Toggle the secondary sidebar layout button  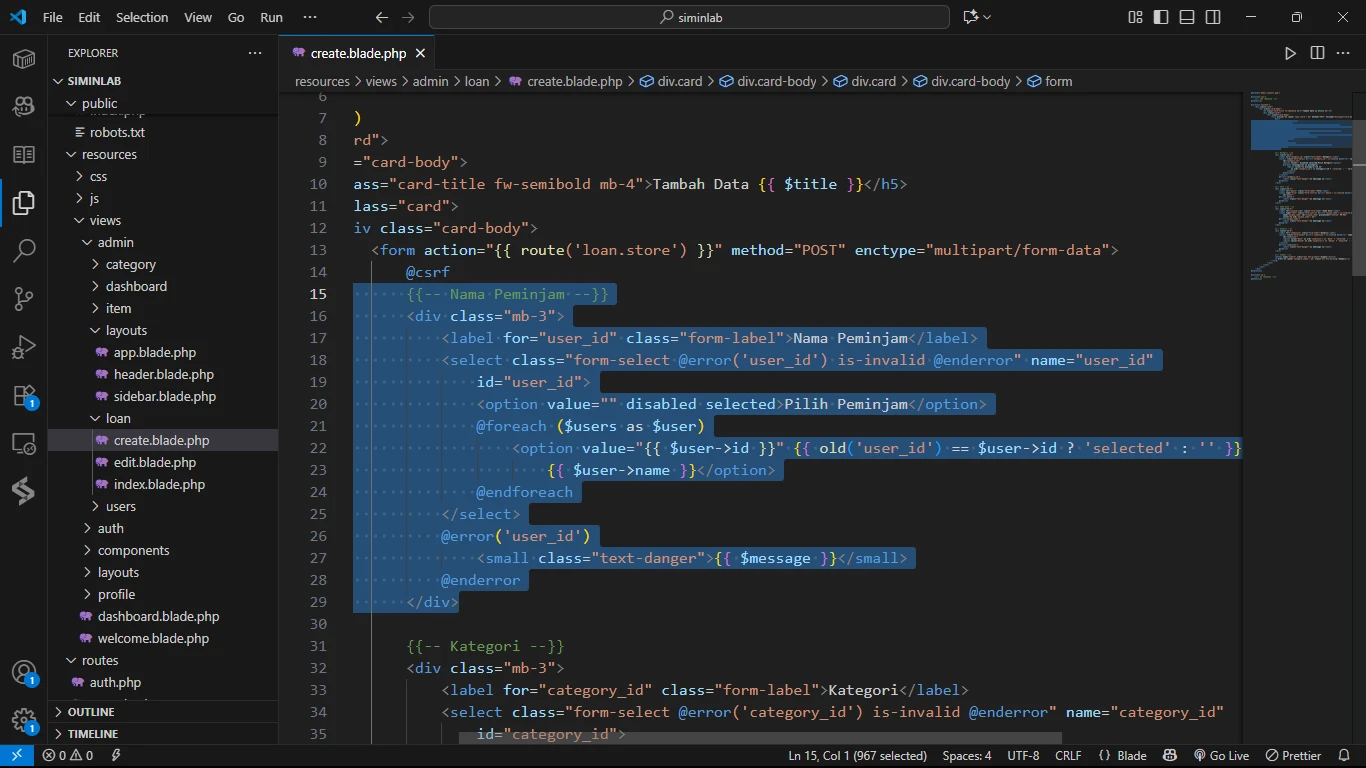(1213, 17)
